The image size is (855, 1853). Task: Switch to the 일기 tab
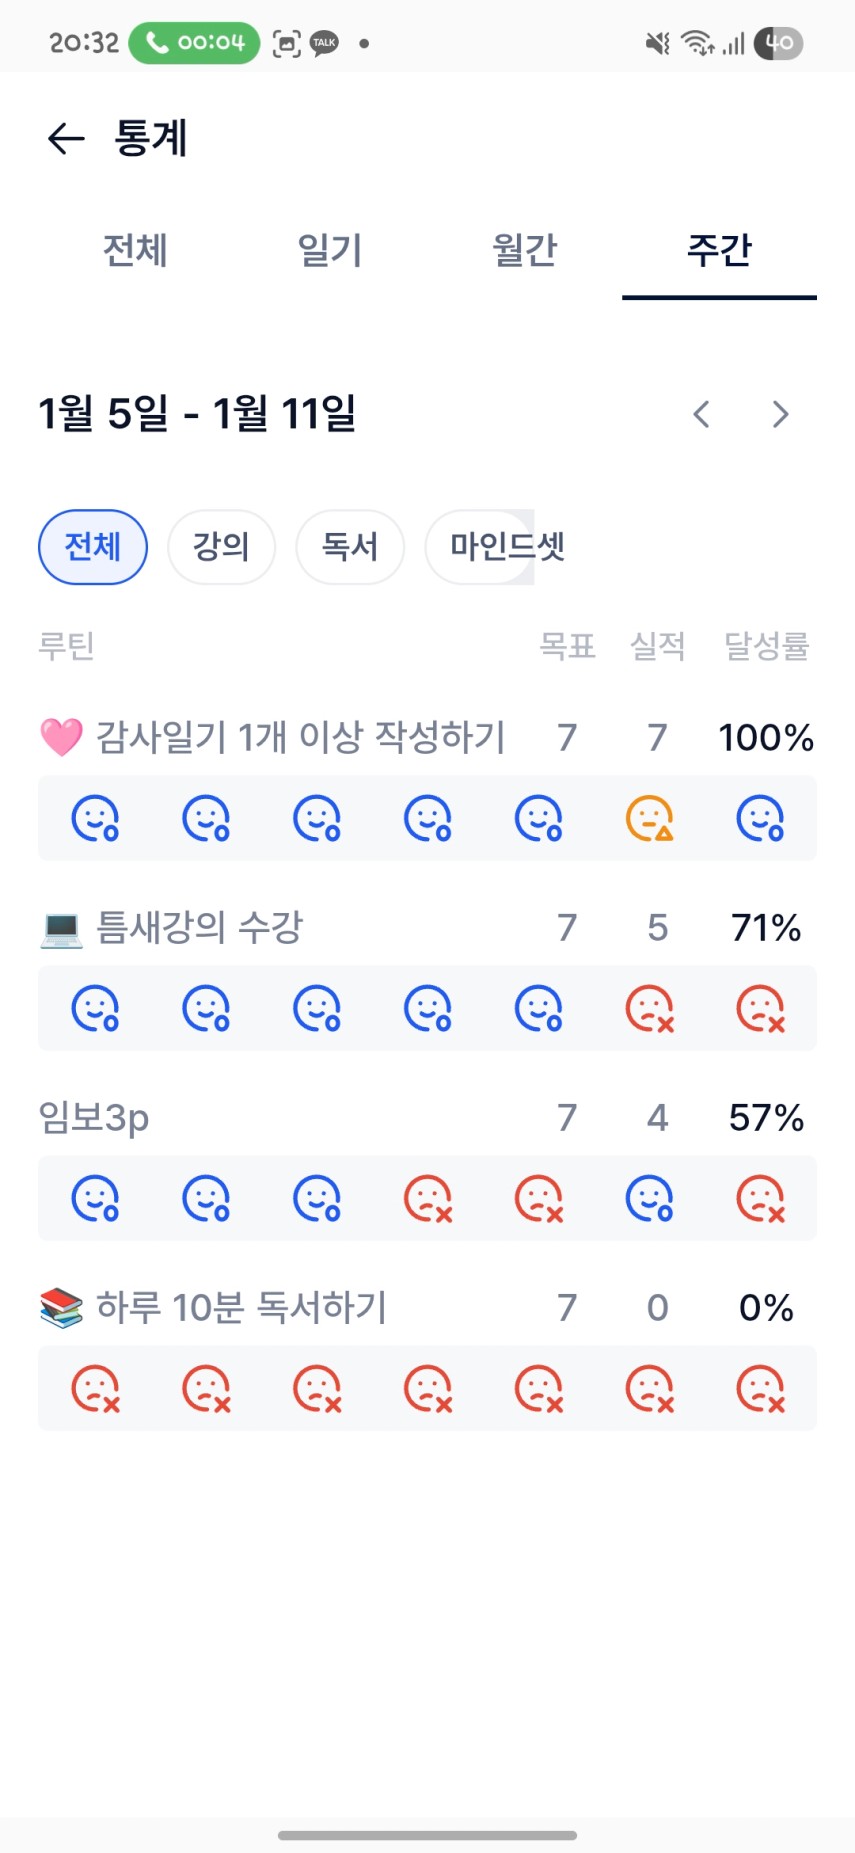tap(330, 250)
